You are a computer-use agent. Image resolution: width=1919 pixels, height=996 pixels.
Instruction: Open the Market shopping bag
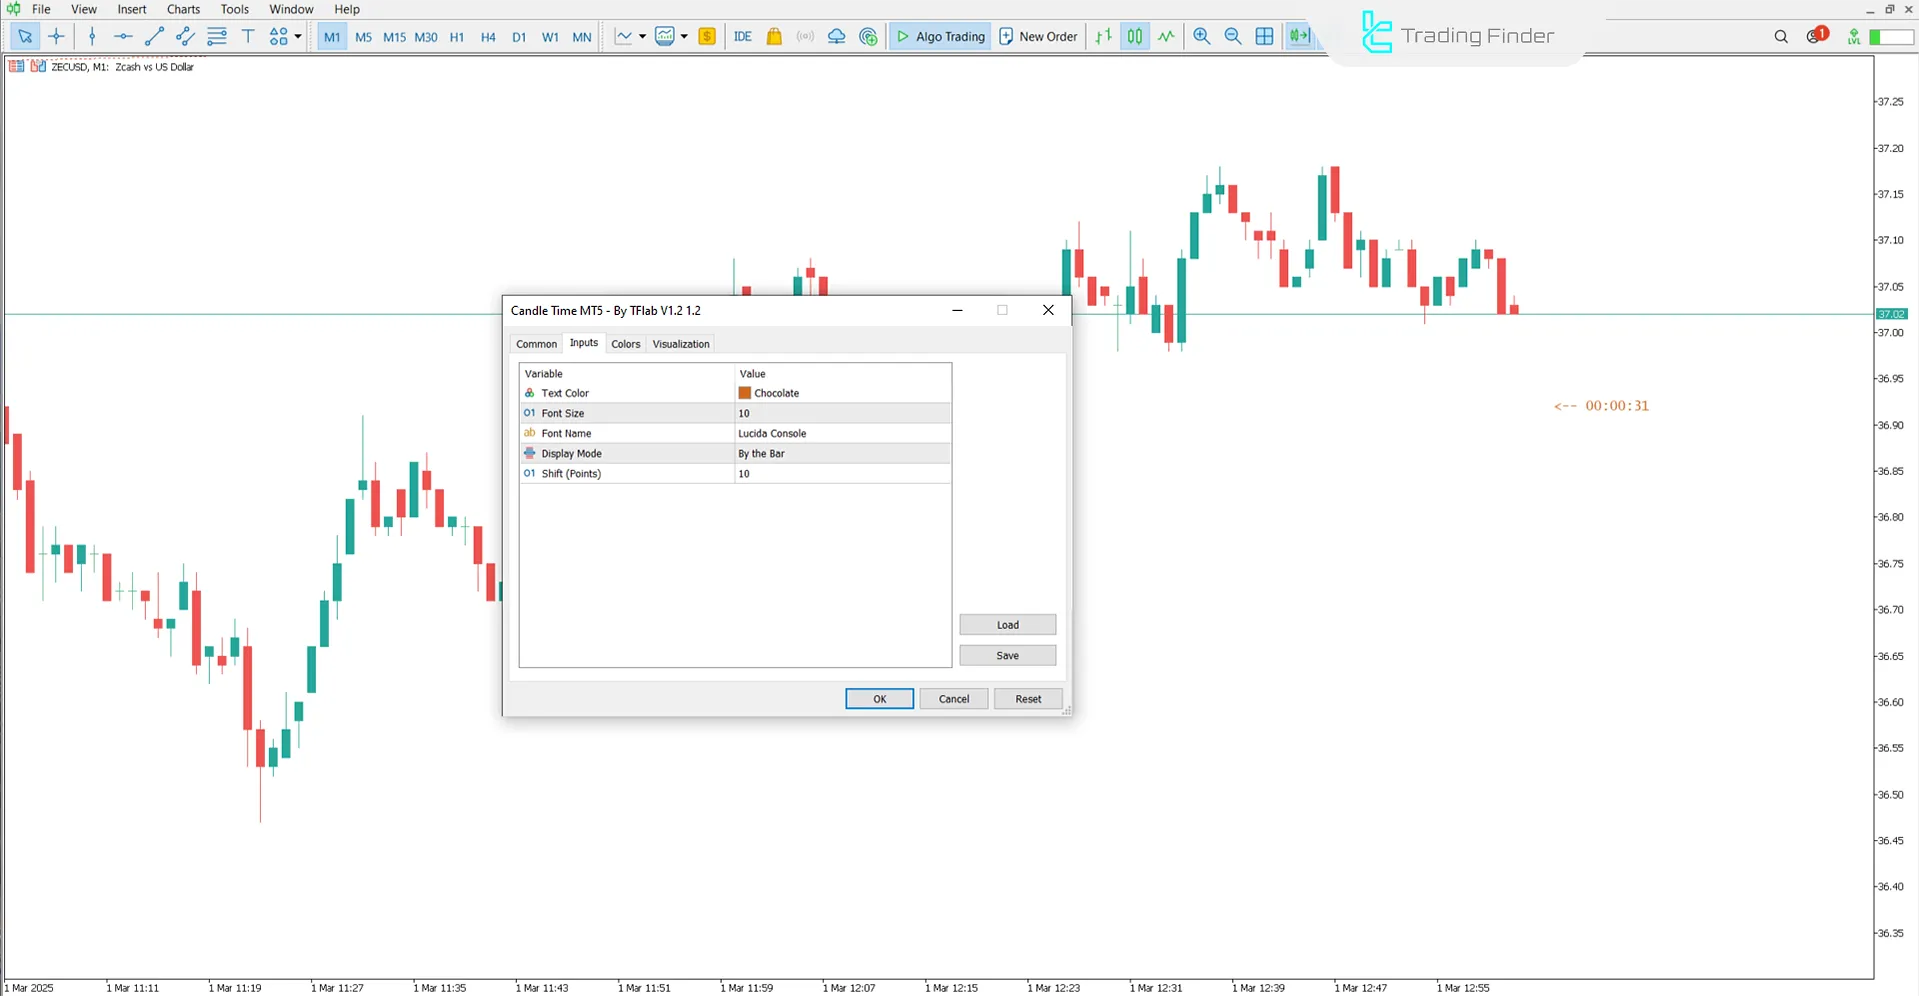(774, 36)
